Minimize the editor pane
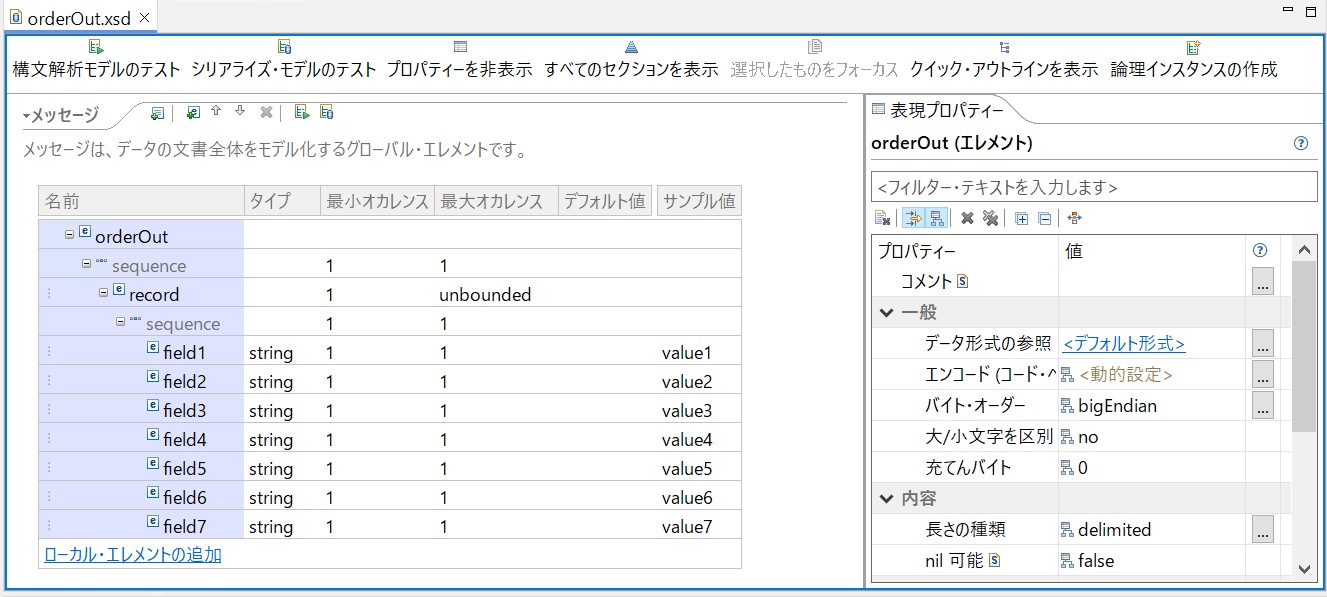The height and width of the screenshot is (597, 1327). coord(1288,10)
